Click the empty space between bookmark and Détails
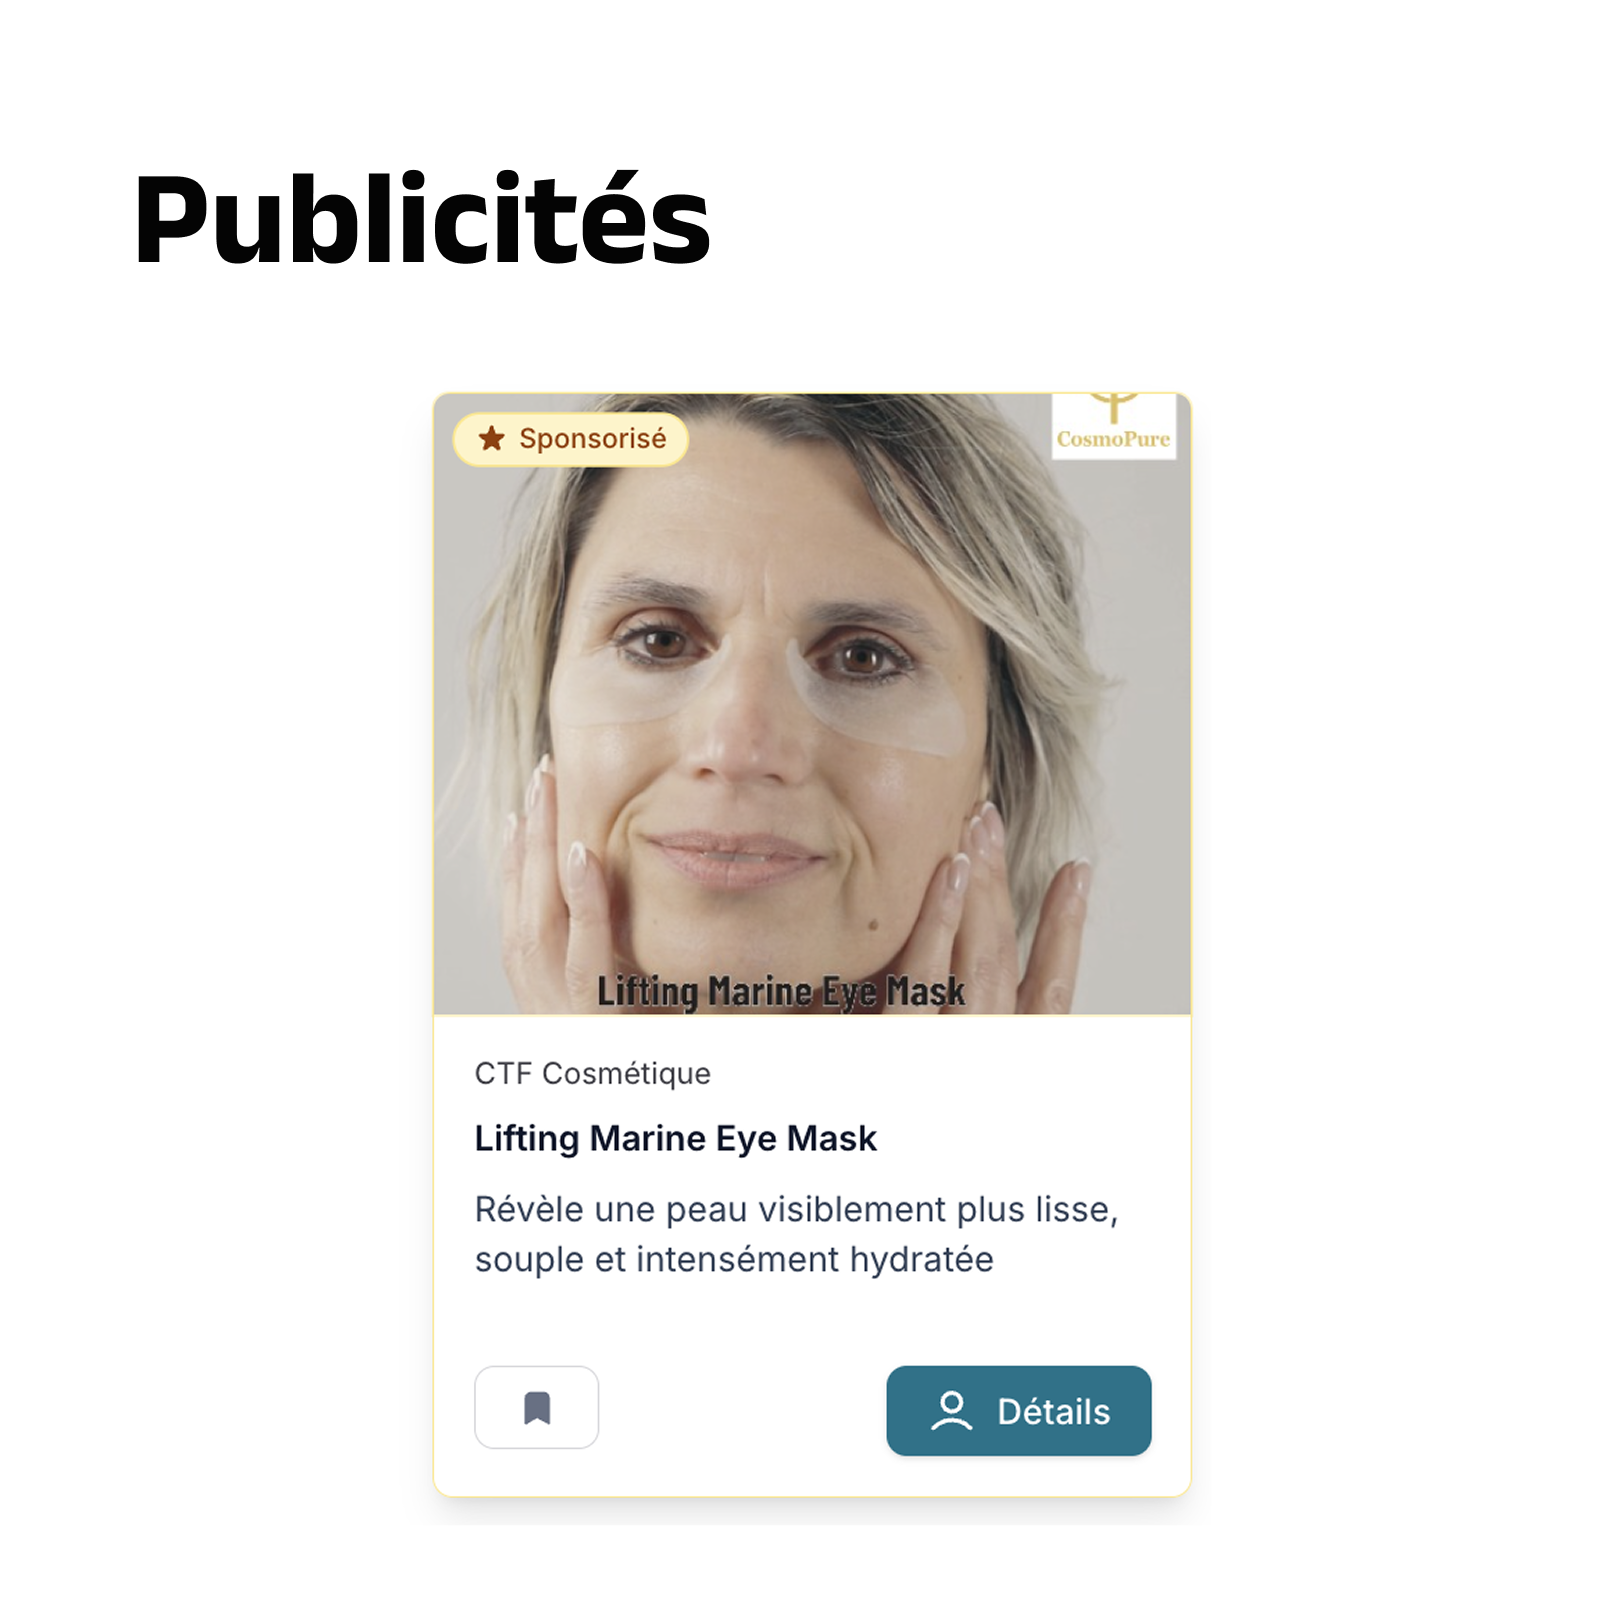1600x1600 pixels. point(742,1408)
